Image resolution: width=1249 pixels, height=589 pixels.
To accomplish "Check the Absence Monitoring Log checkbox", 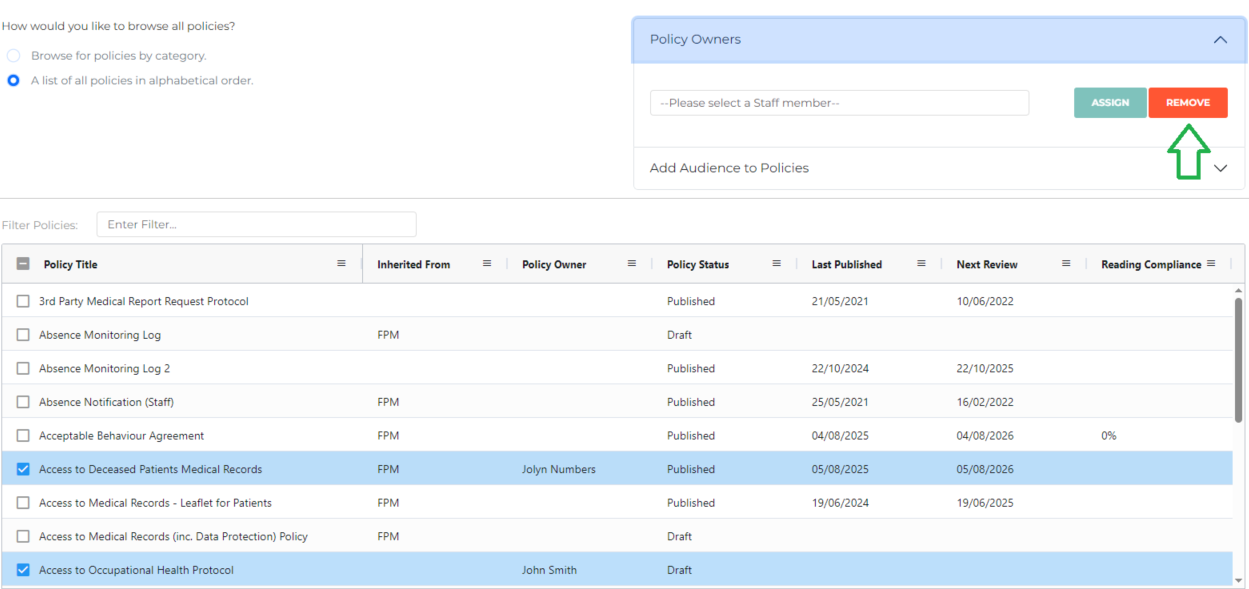I will (23, 335).
